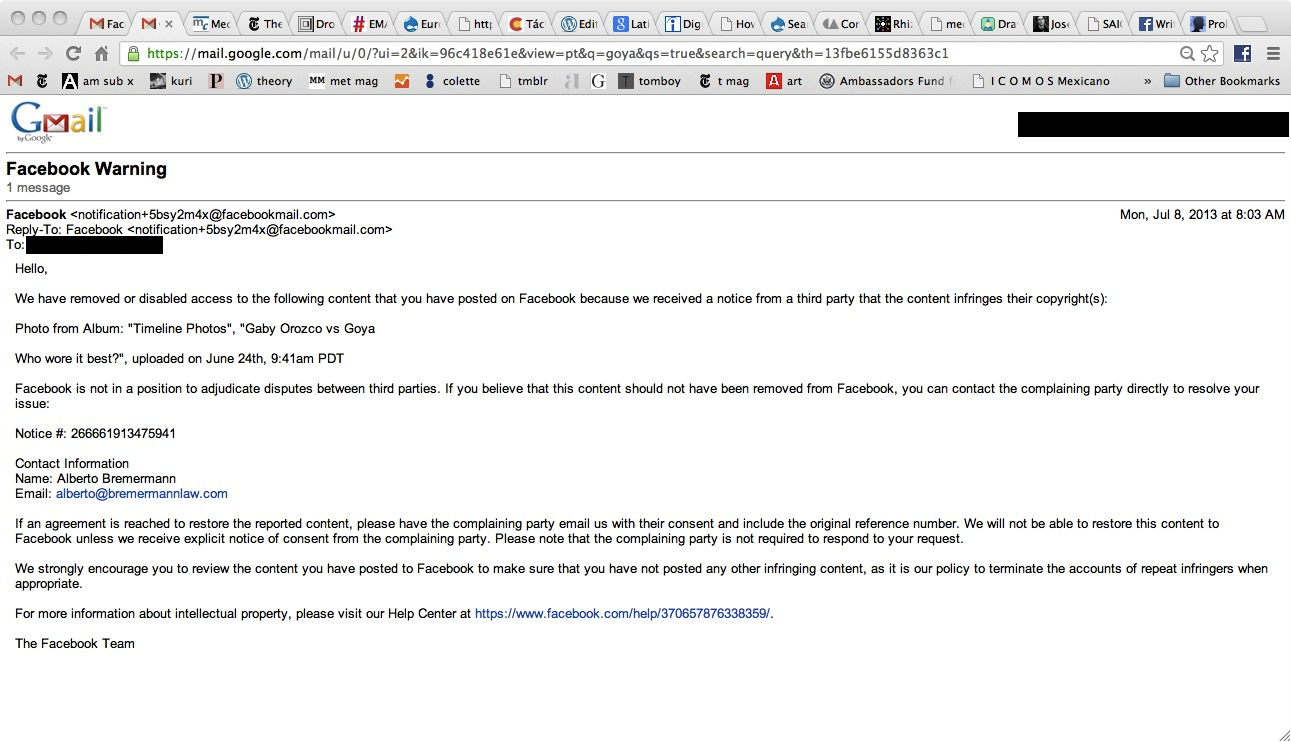1291x742 pixels.
Task: Click the green SSL padlock icon
Action: click(x=133, y=54)
